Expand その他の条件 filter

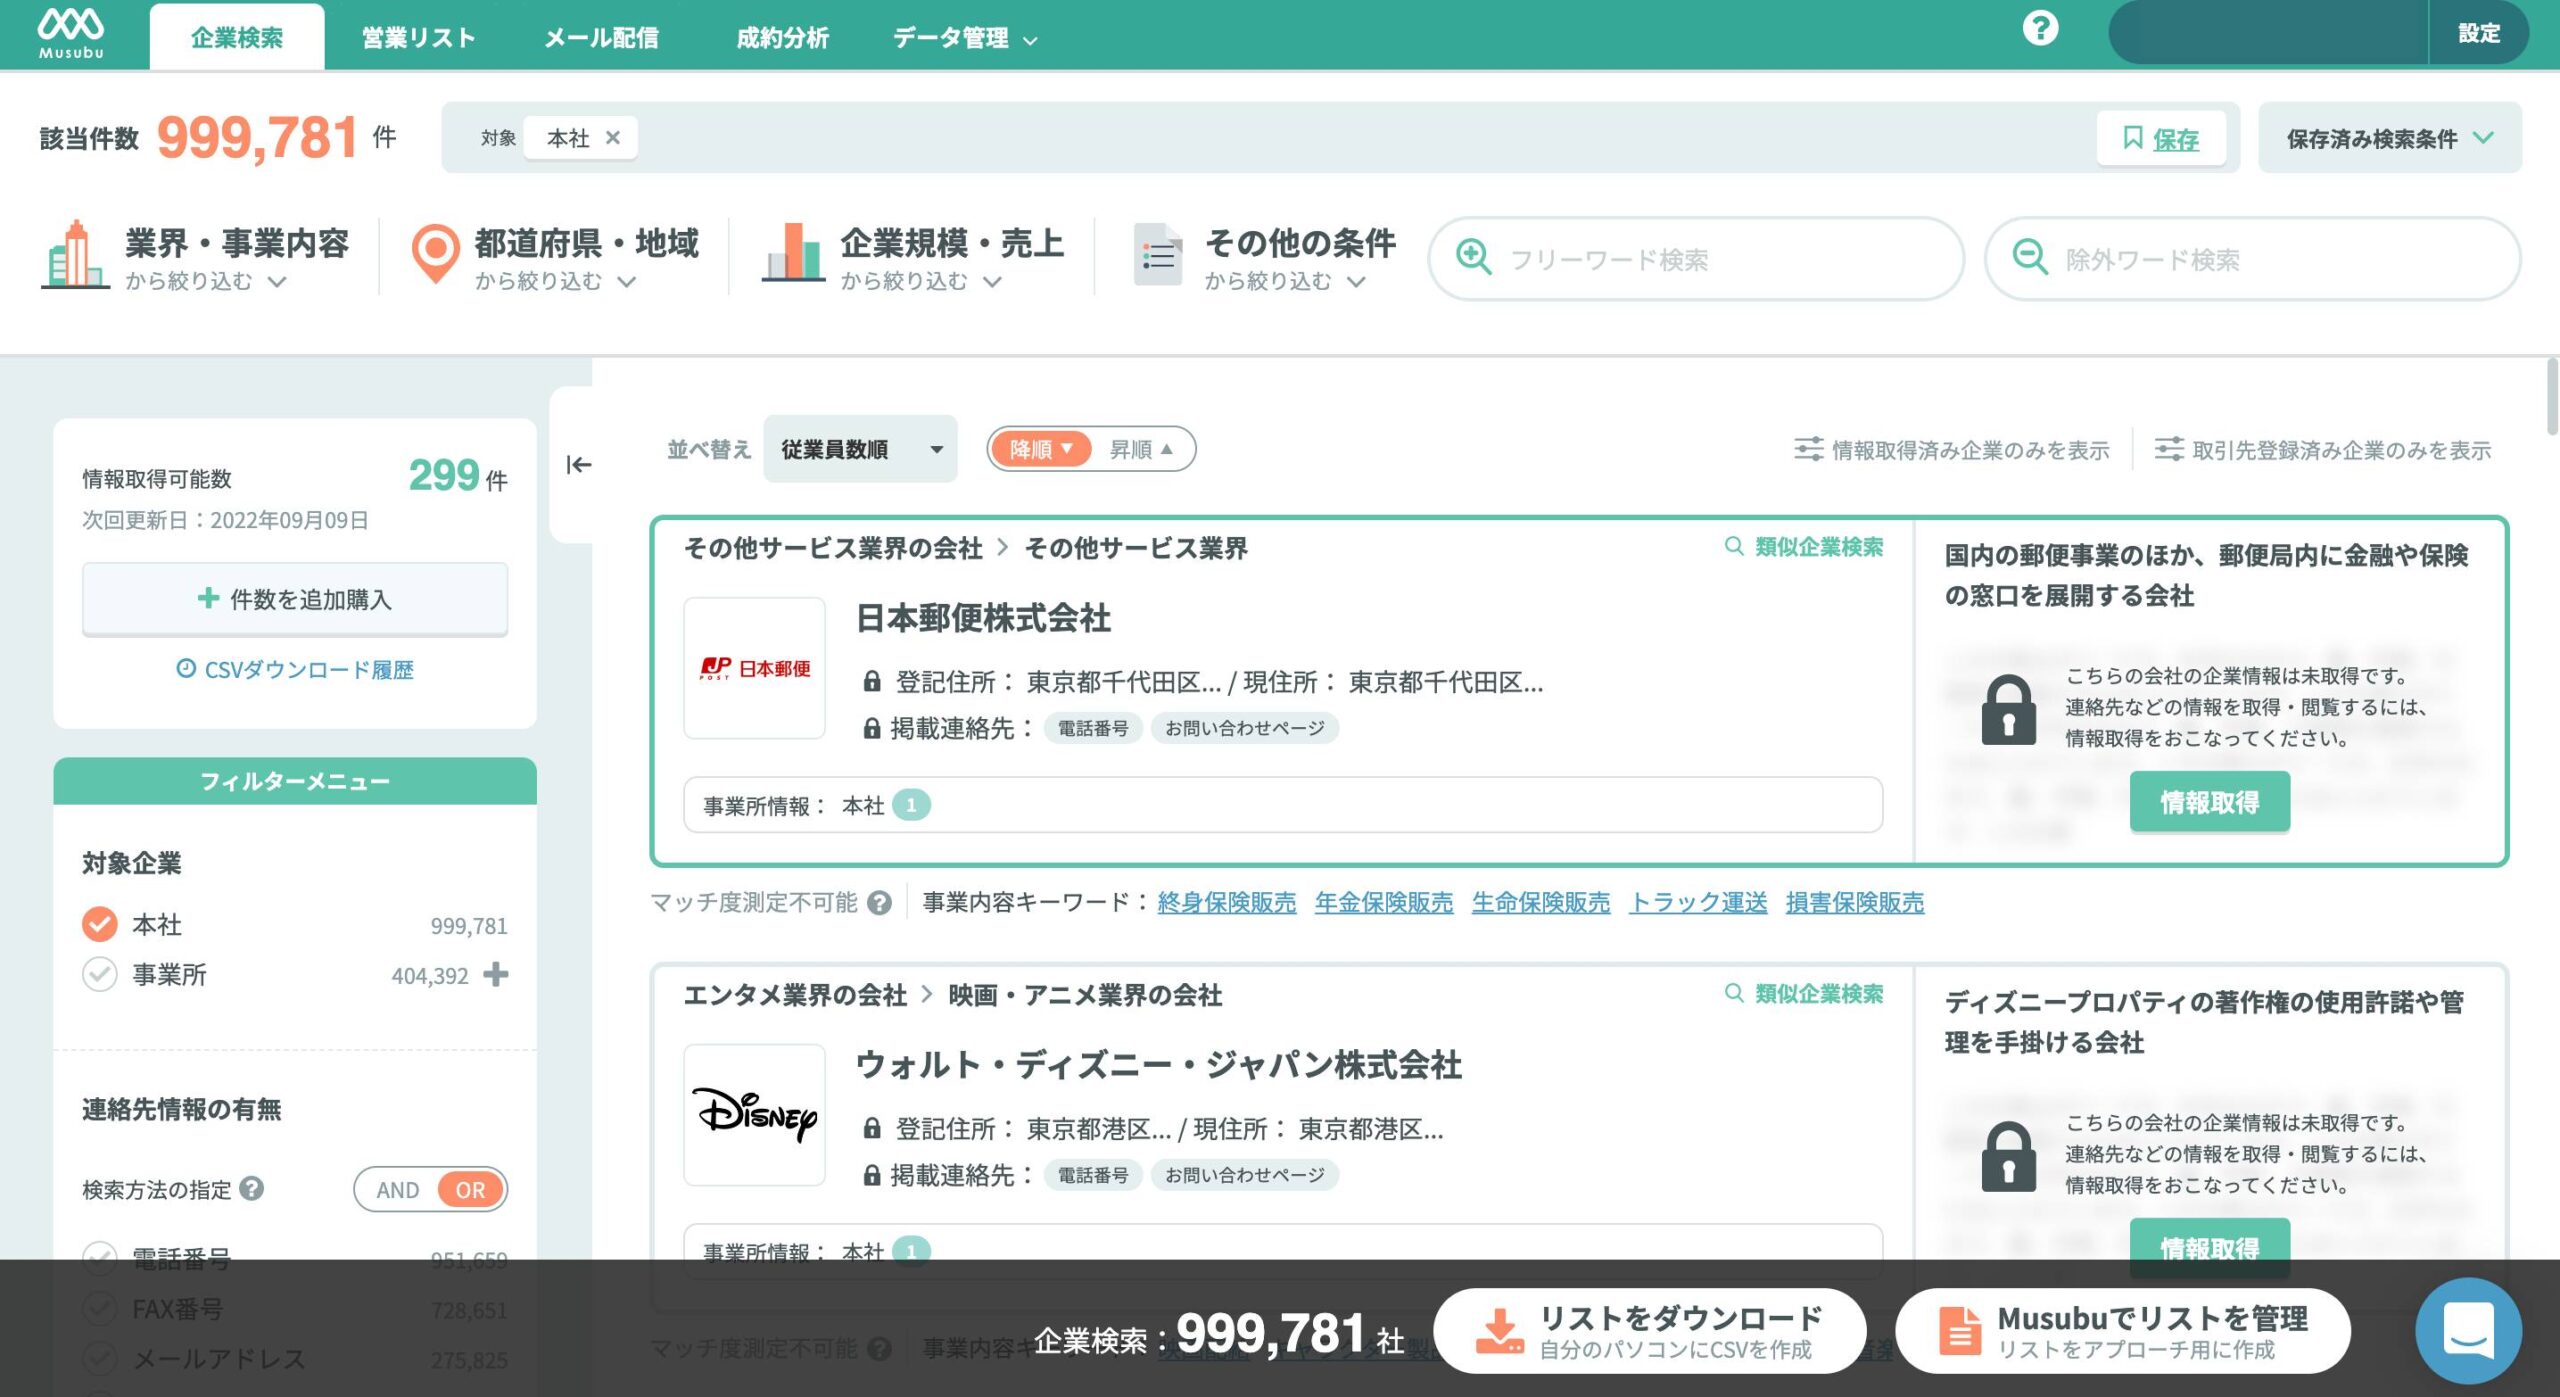click(1299, 258)
